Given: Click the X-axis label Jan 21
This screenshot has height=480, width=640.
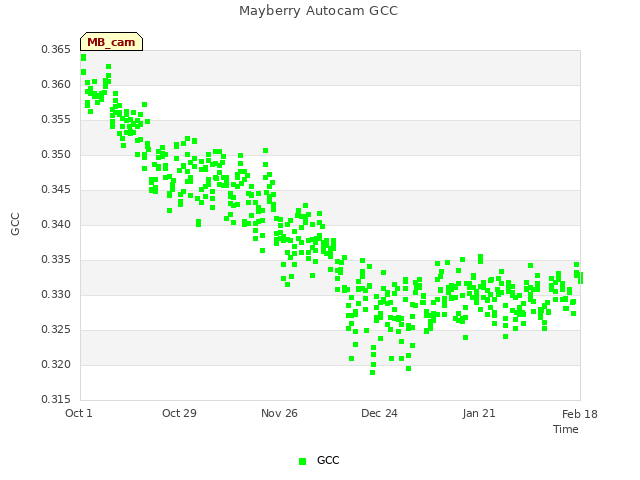Looking at the screenshot, I should [479, 413].
